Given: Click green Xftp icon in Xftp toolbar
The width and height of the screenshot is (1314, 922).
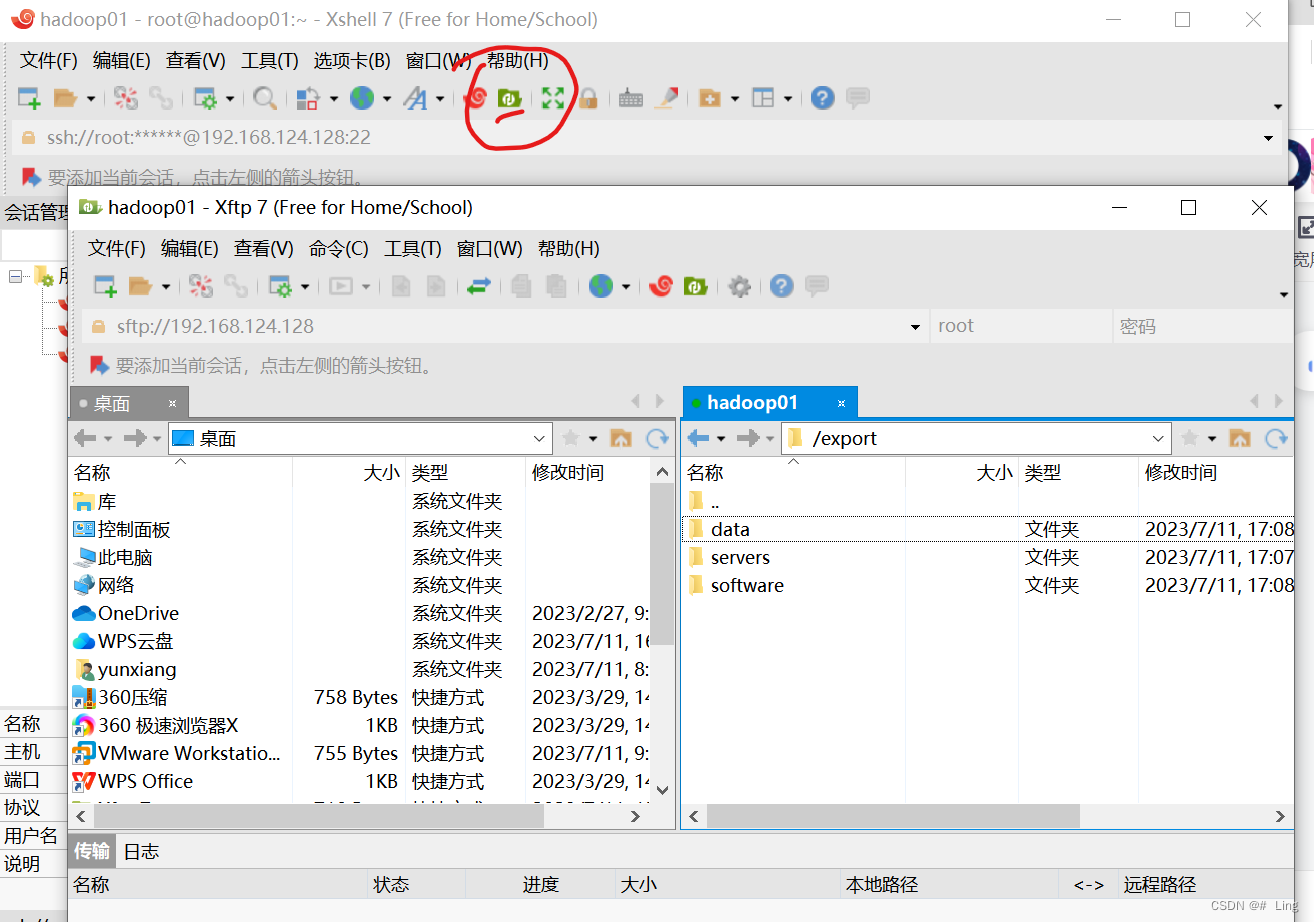Looking at the screenshot, I should pos(696,287).
